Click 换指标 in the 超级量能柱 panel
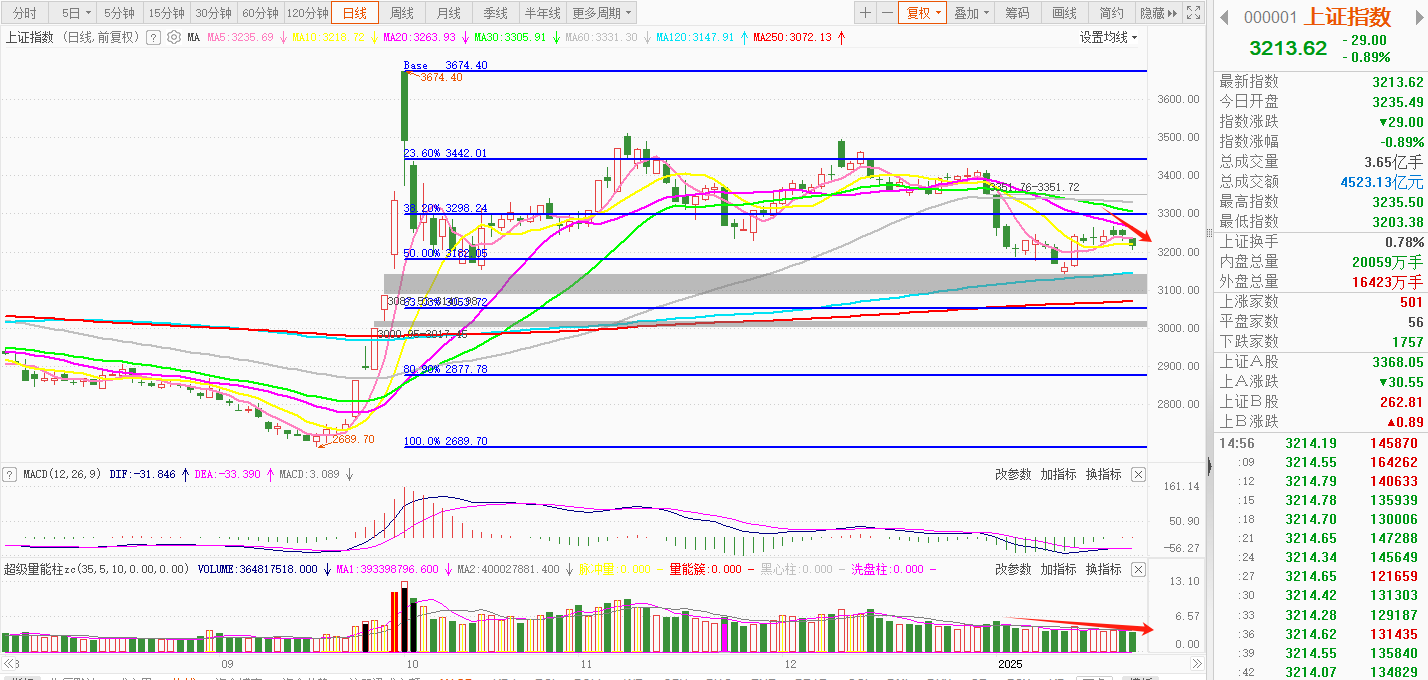The image size is (1428, 680). tap(1103, 569)
